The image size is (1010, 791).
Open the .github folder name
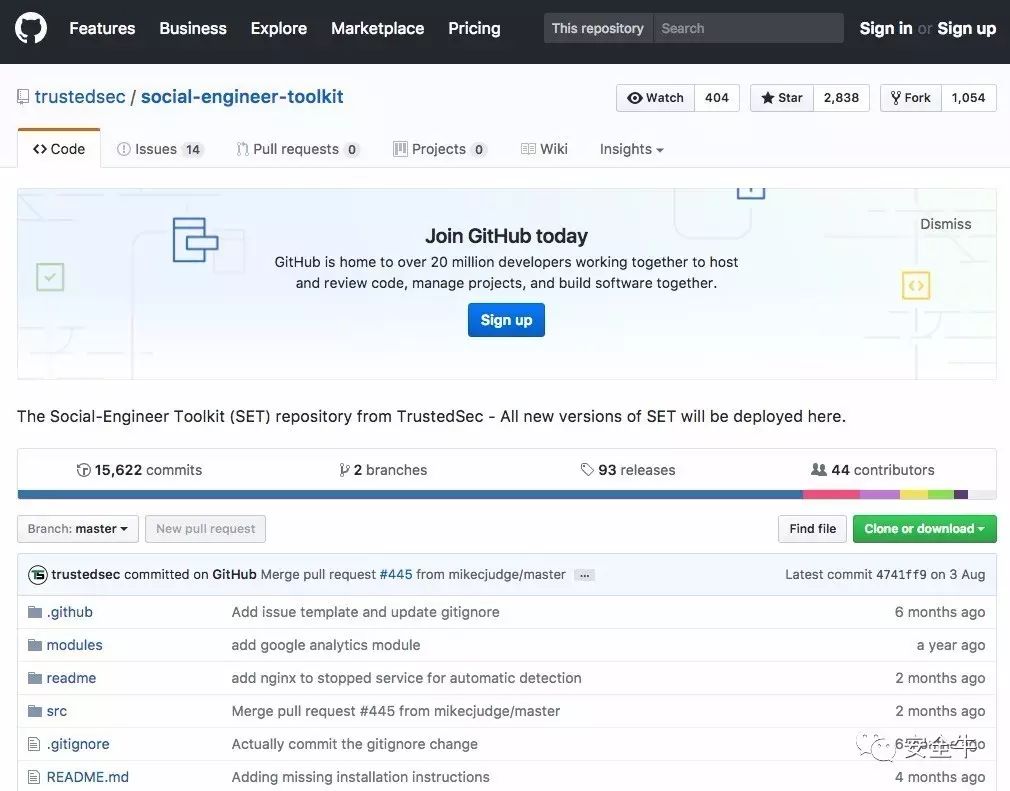click(x=70, y=612)
